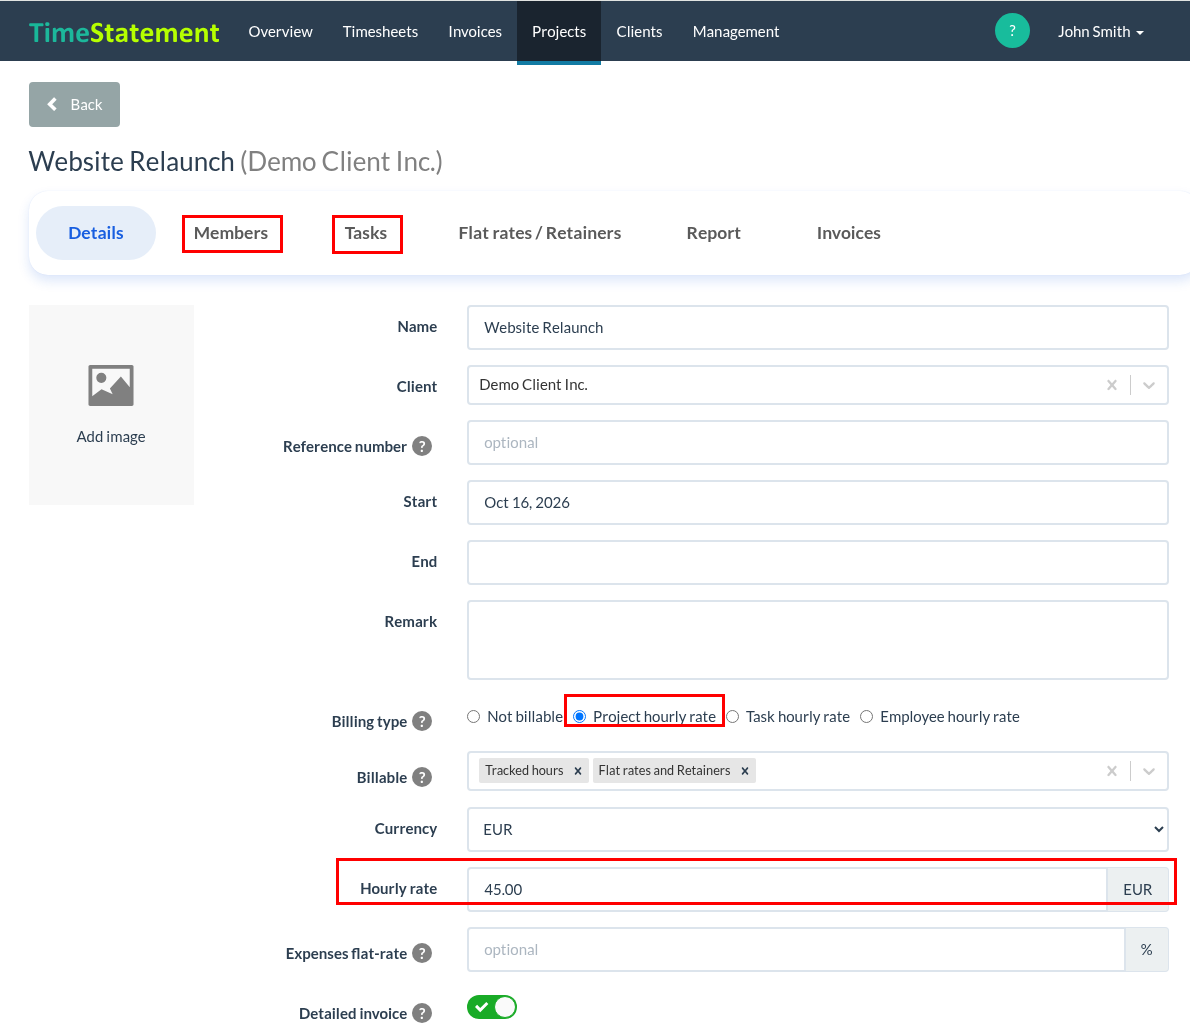Image resolution: width=1190 pixels, height=1024 pixels.
Task: Open Management in navigation bar
Action: [x=735, y=32]
